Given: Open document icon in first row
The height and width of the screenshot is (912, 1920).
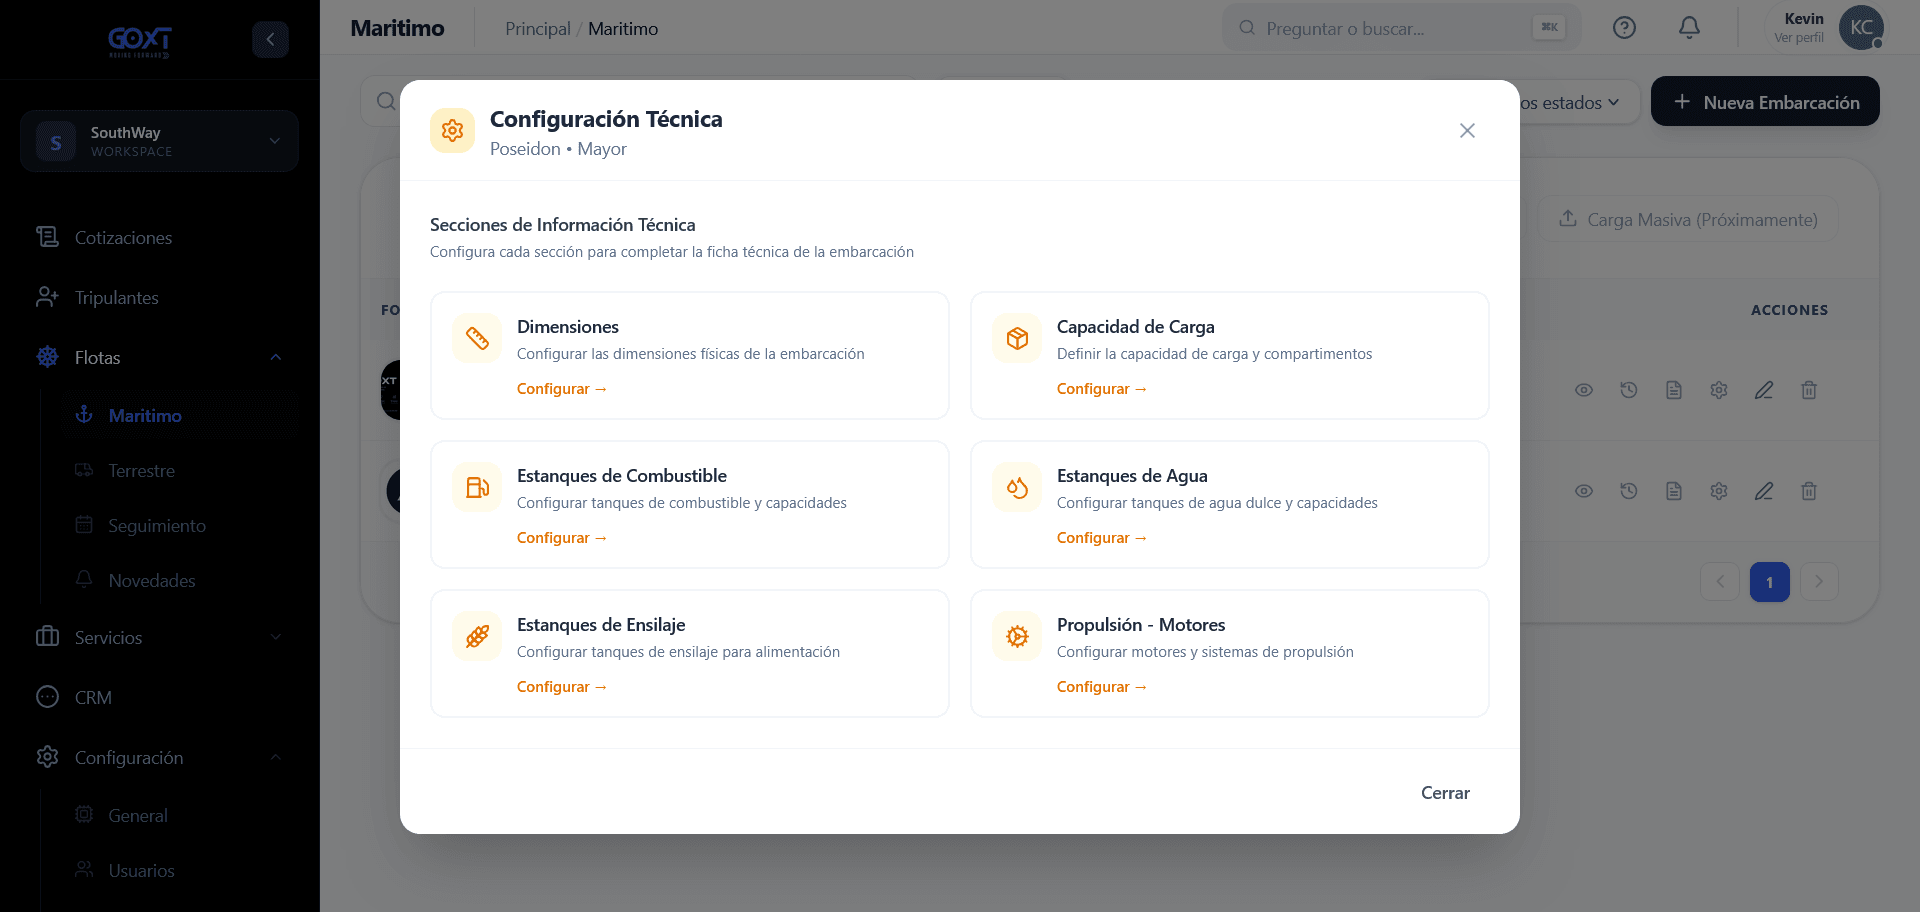Looking at the screenshot, I should (1674, 390).
